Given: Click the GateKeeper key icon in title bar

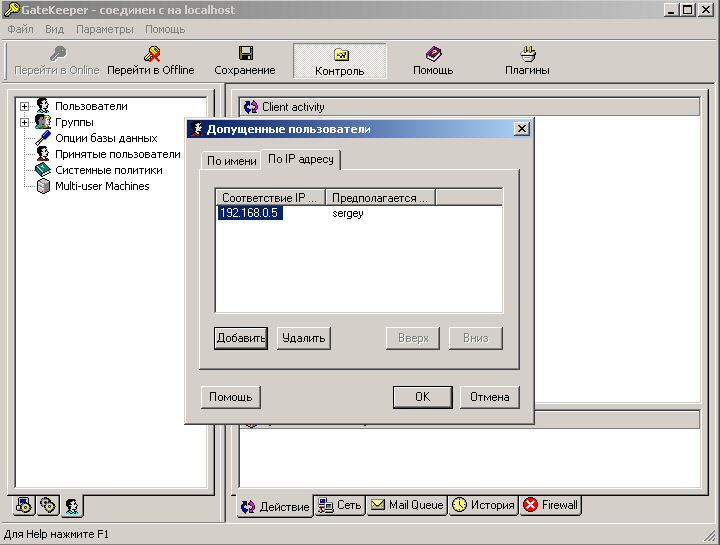Looking at the screenshot, I should (11, 9).
